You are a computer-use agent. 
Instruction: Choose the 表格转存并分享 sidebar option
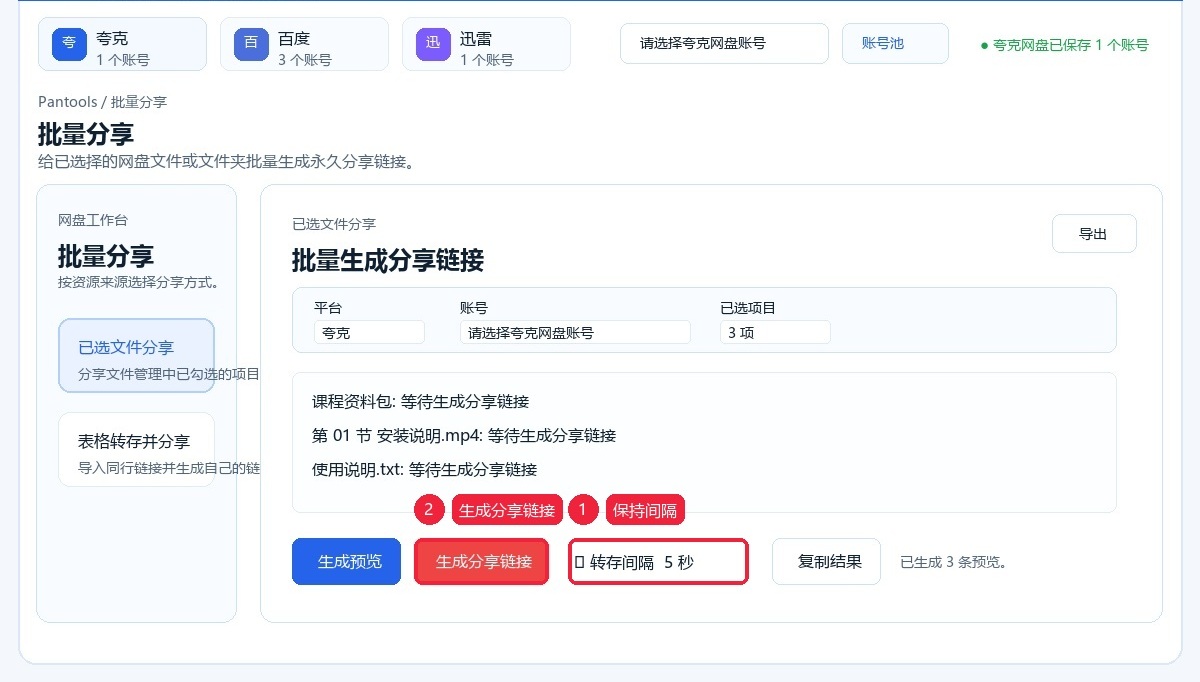(136, 450)
